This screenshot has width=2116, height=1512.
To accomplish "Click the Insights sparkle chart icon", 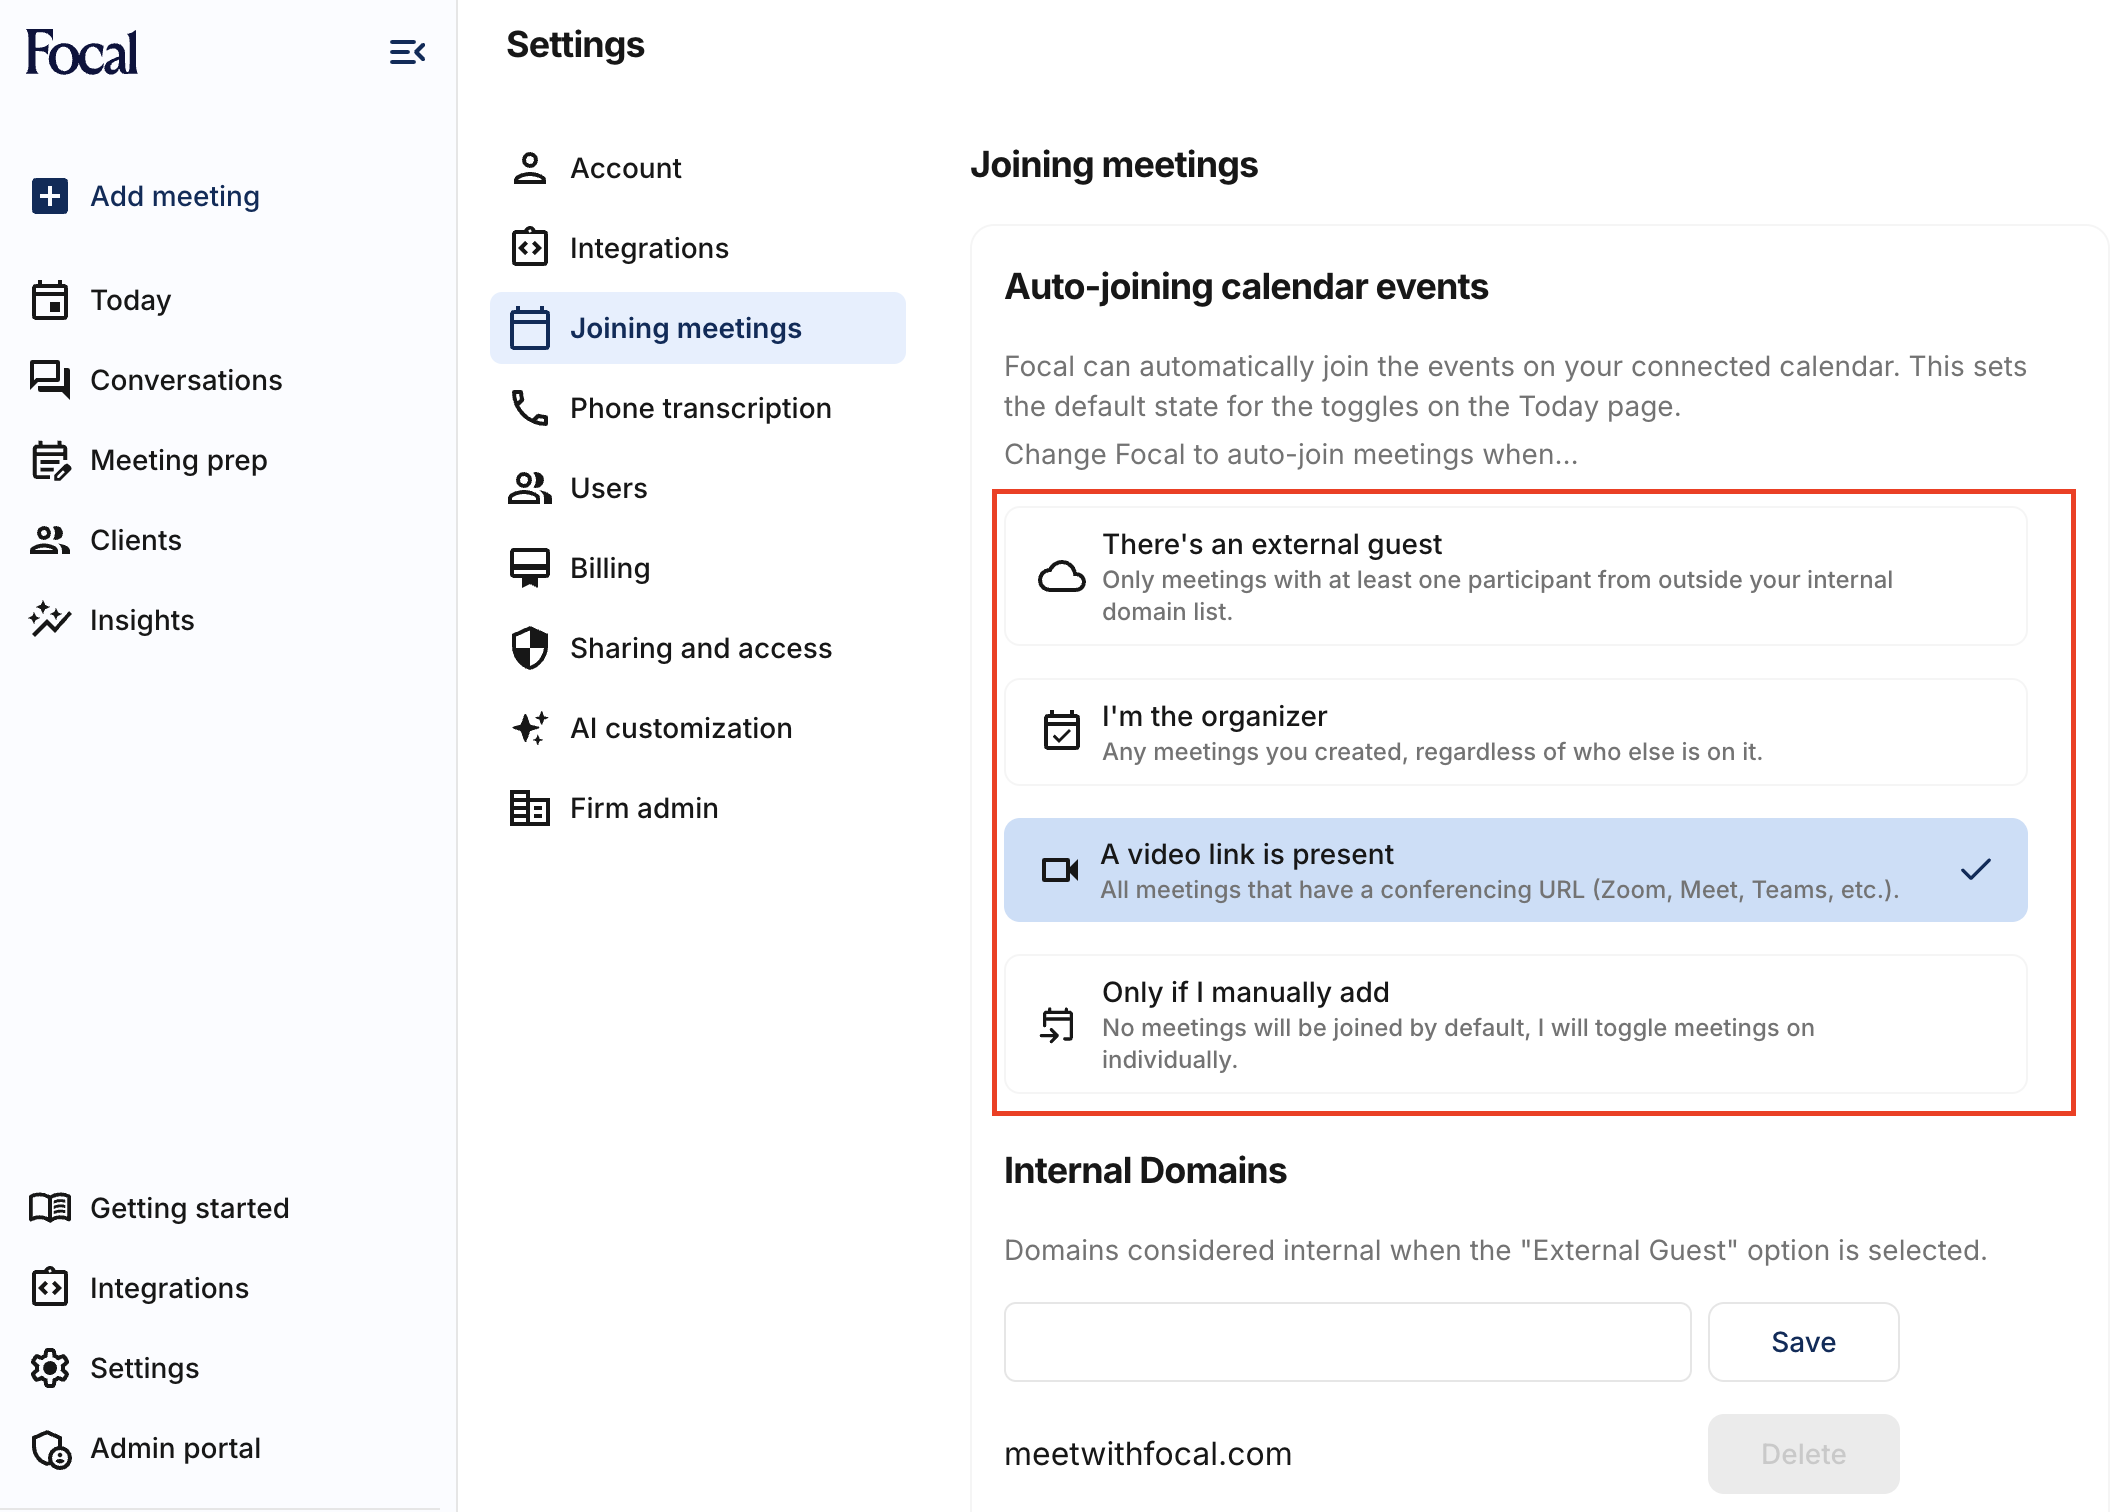I will pyautogui.click(x=50, y=620).
